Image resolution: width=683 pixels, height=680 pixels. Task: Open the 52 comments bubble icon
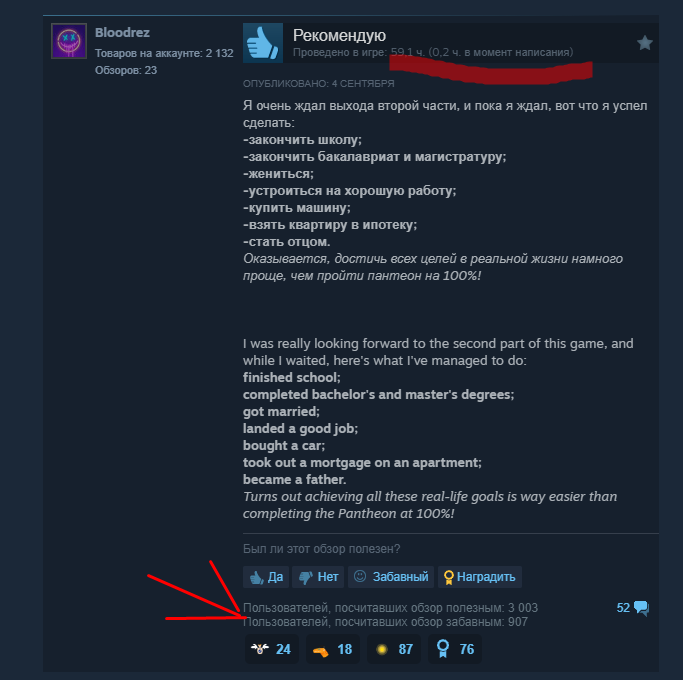(642, 608)
